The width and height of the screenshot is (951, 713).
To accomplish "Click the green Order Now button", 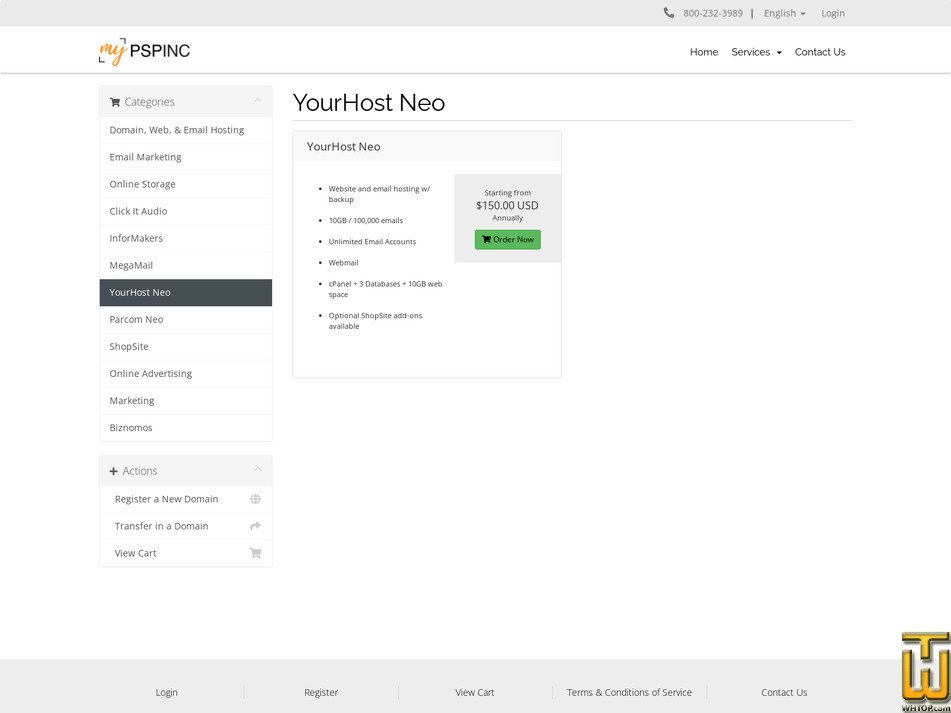I will pos(508,239).
